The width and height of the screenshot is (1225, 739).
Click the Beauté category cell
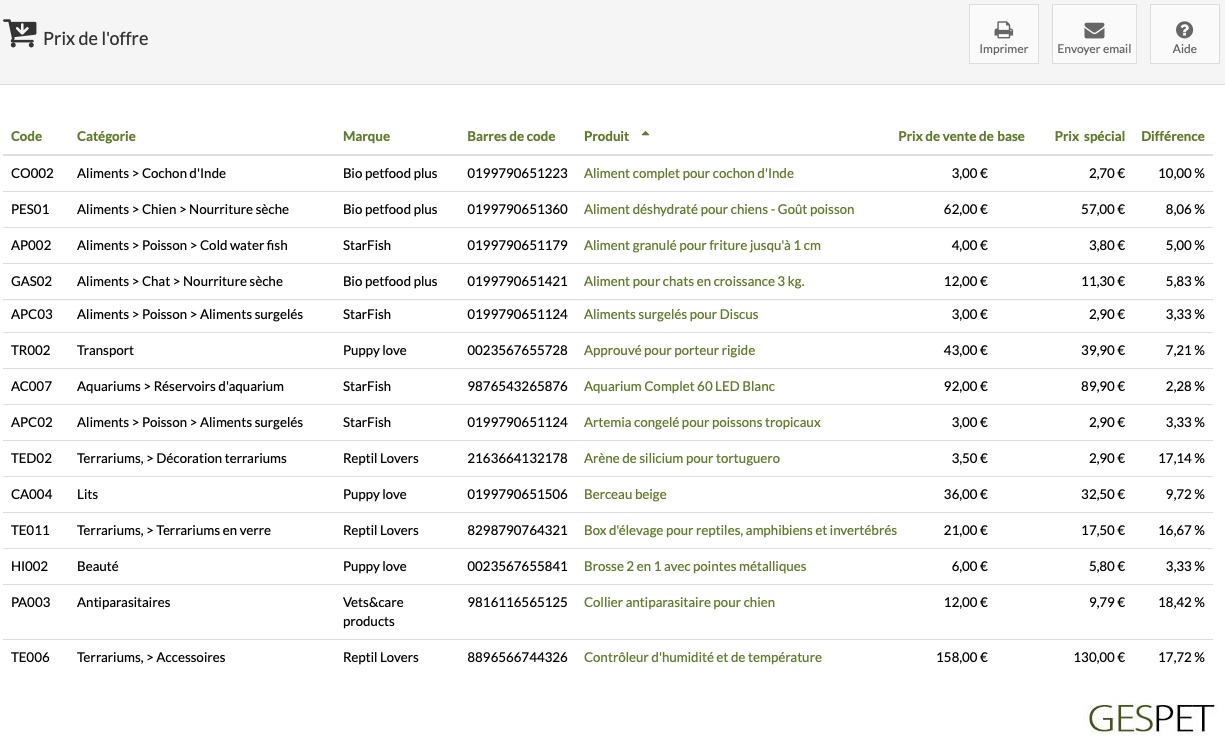98,566
